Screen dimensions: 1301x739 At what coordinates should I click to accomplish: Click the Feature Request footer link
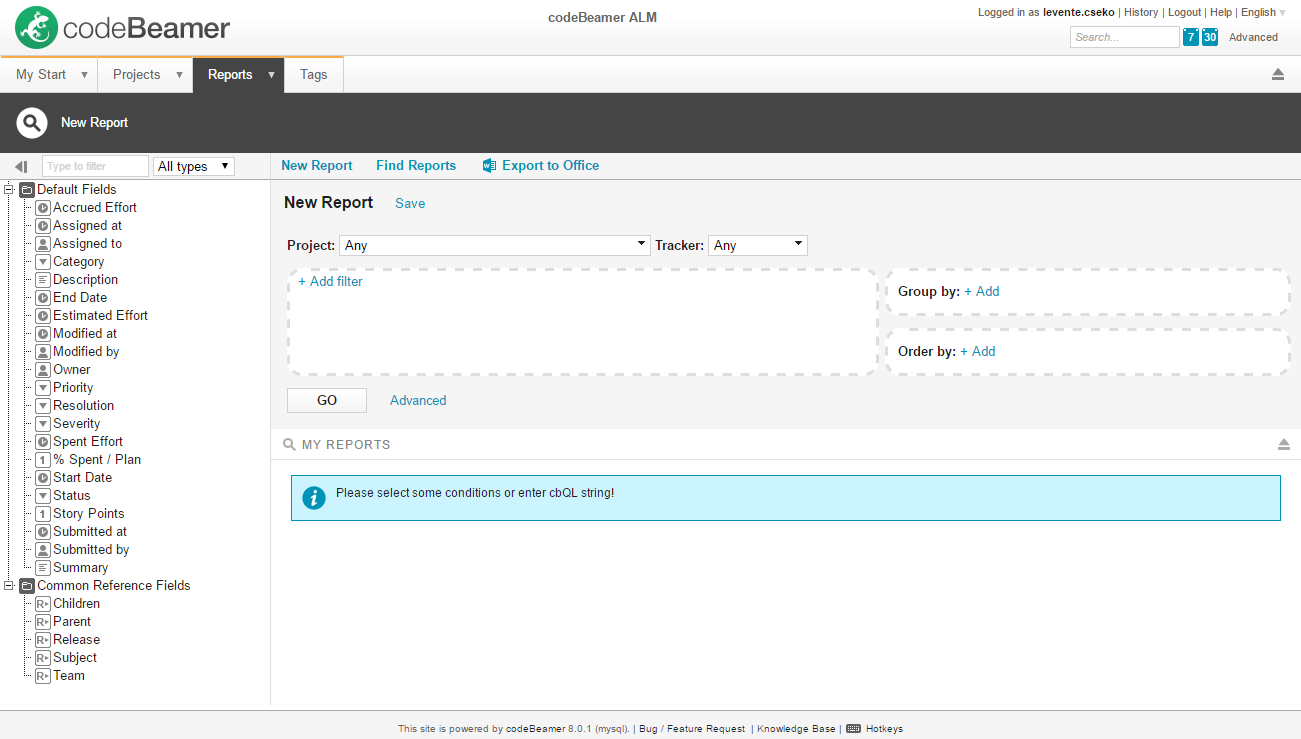[706, 729]
